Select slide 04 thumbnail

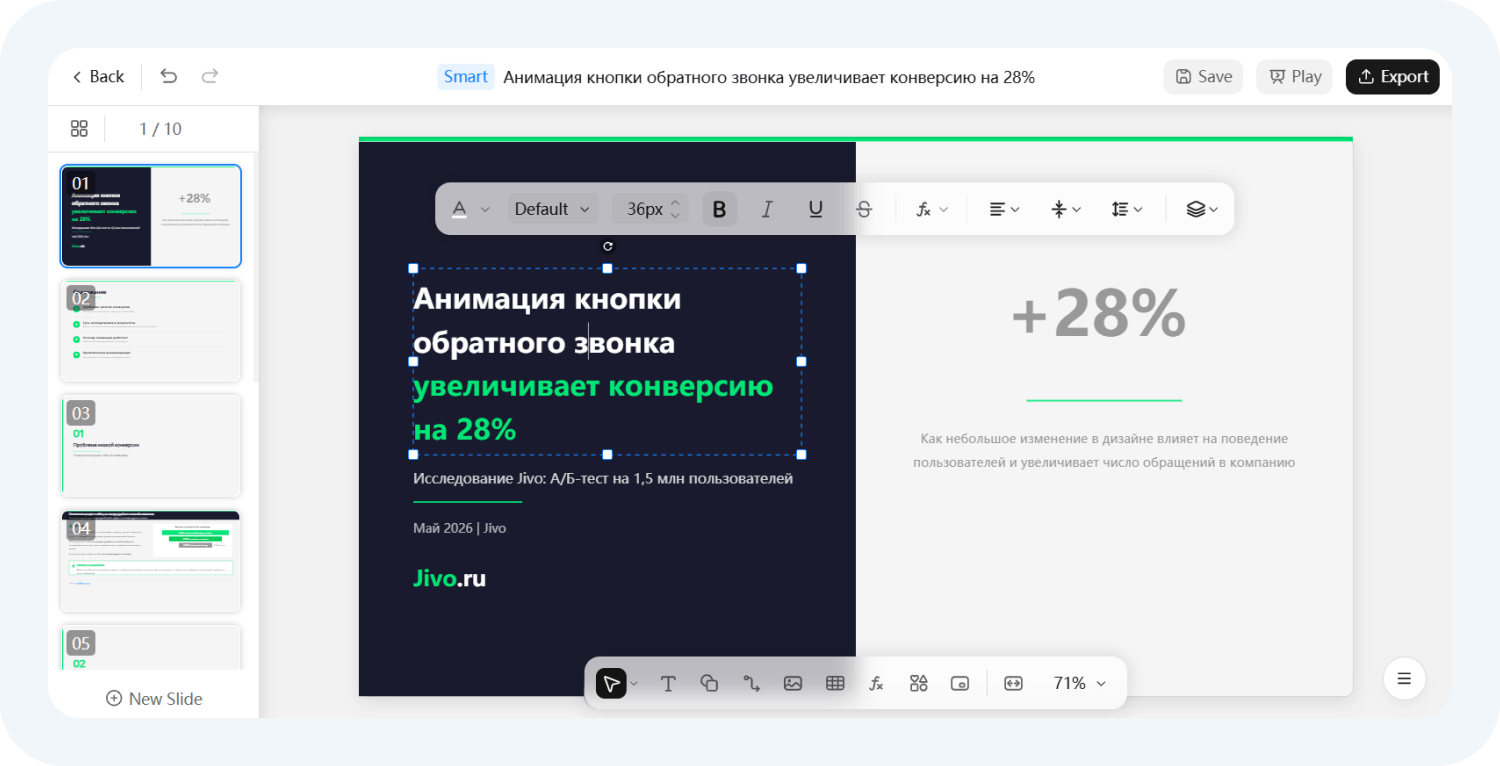coord(151,561)
